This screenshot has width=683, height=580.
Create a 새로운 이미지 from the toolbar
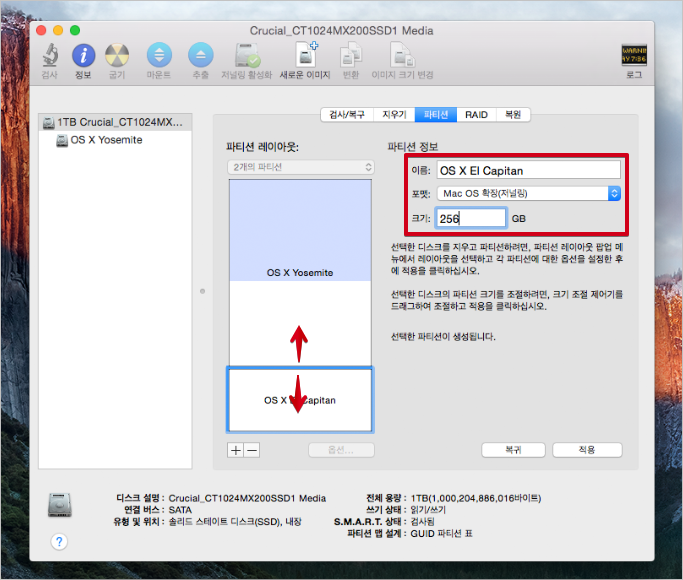click(x=305, y=54)
